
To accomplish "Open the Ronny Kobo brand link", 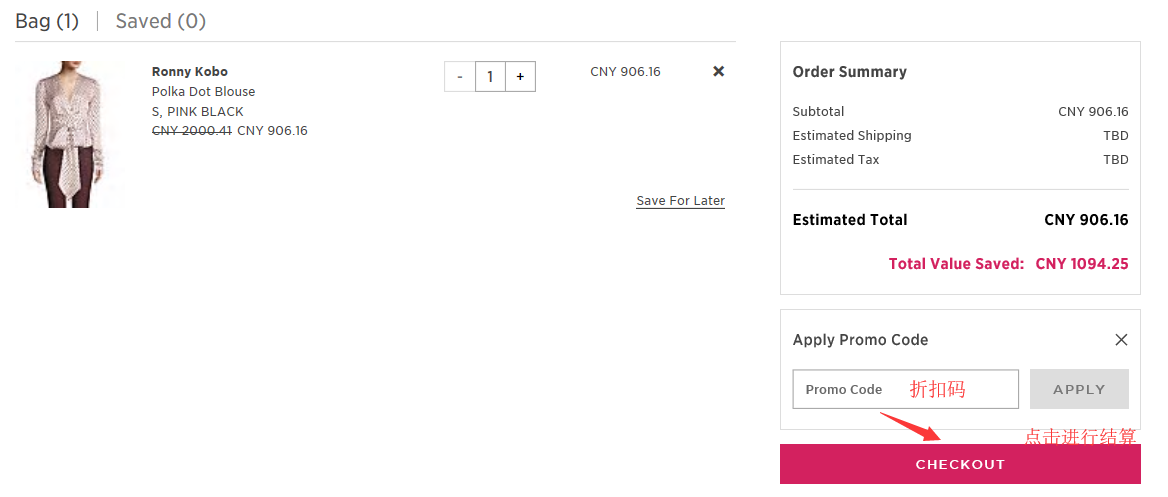I will pyautogui.click(x=190, y=71).
